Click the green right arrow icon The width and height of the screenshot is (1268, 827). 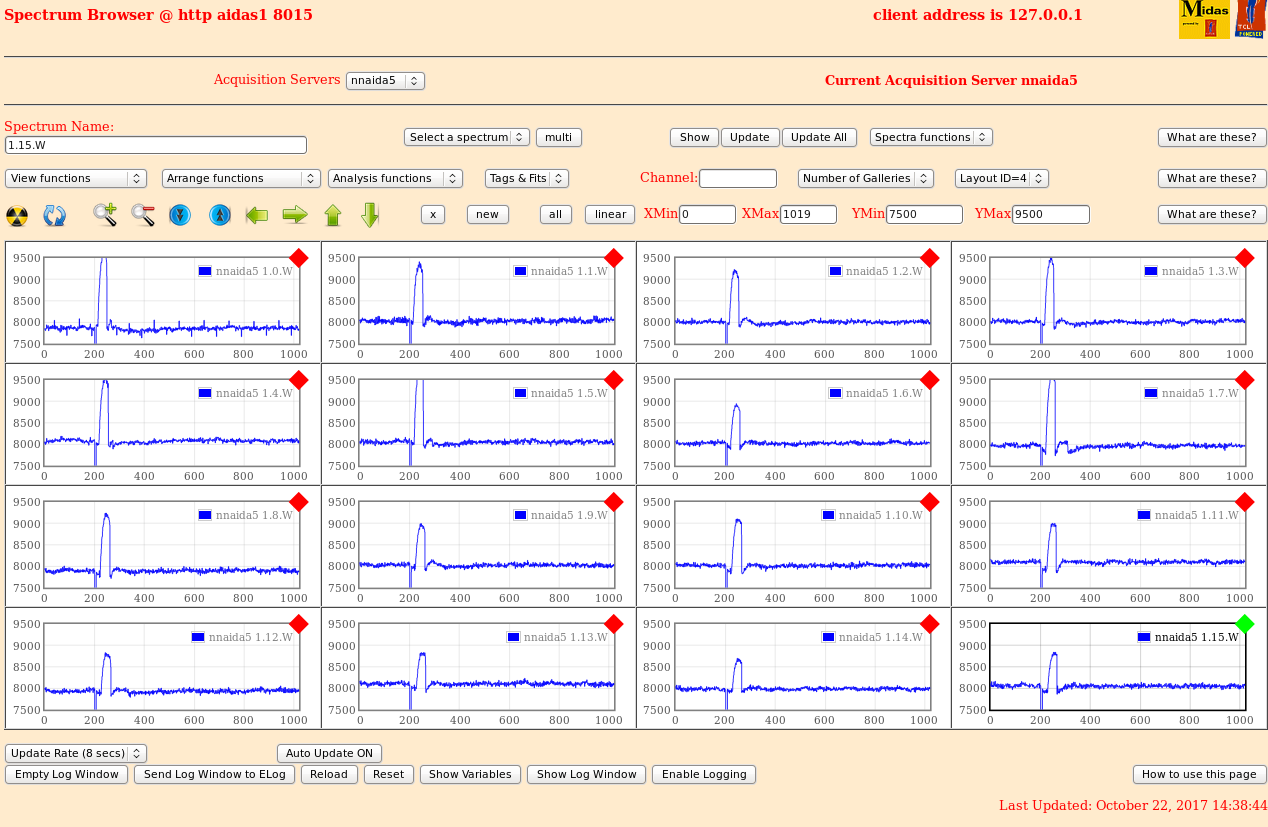[x=294, y=214]
